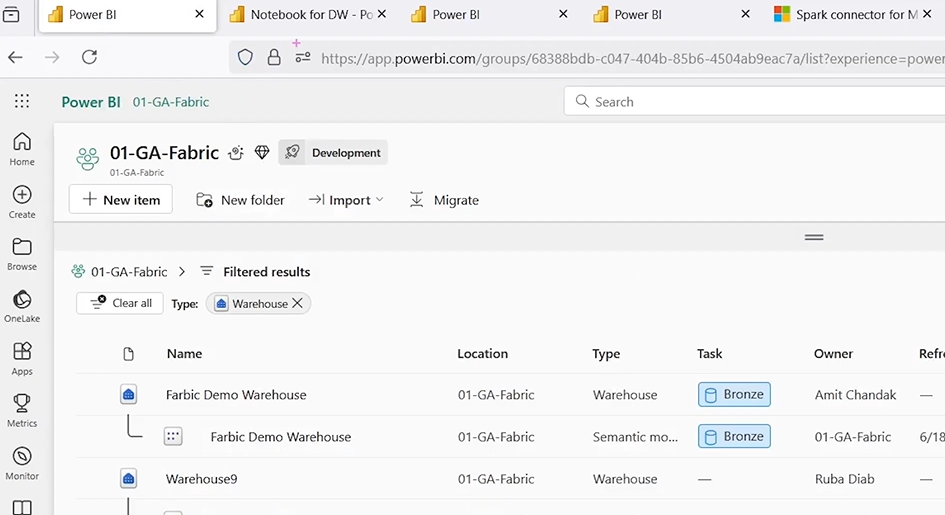This screenshot has width=945, height=515.
Task: Open Metrics in left sidebar
Action: tap(22, 410)
